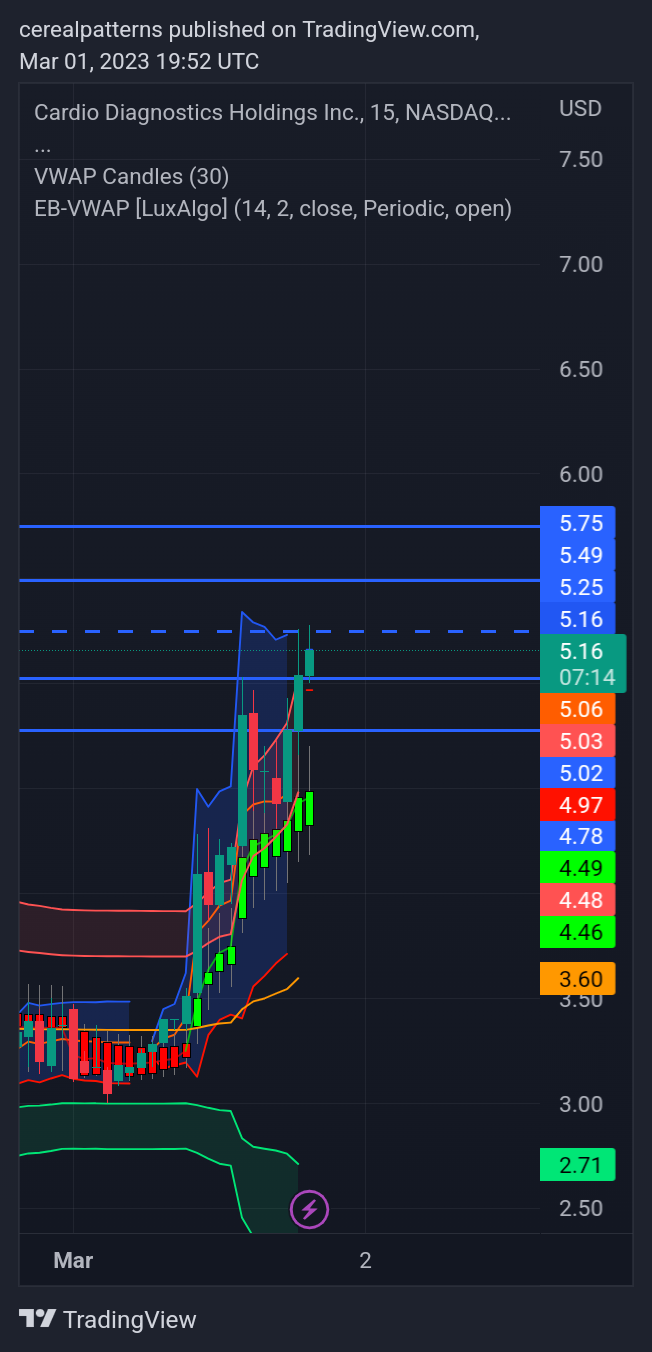Click the EB-VWAP [LuxAlgo] indicator legend
Screen dimensions: 652x1352
[x=273, y=208]
